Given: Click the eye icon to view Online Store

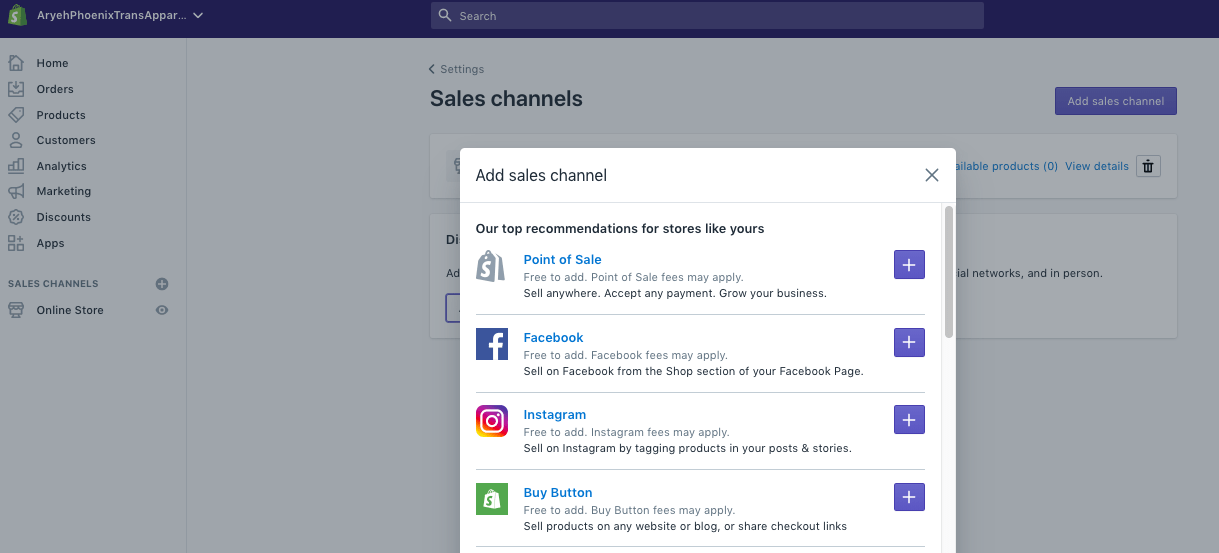Looking at the screenshot, I should point(162,310).
